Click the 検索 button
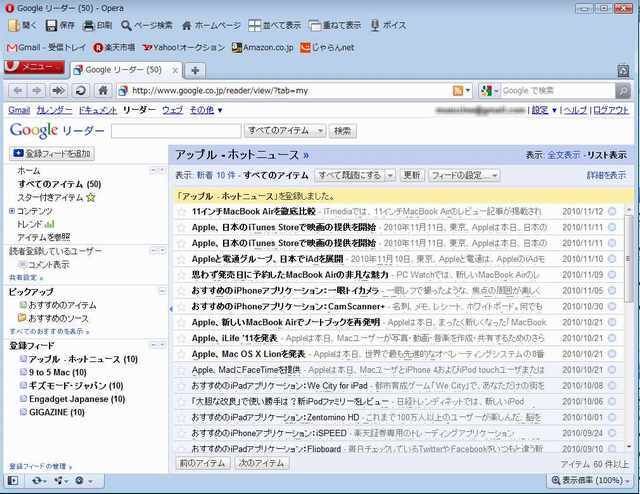This screenshot has height=494, width=640. coord(342,131)
